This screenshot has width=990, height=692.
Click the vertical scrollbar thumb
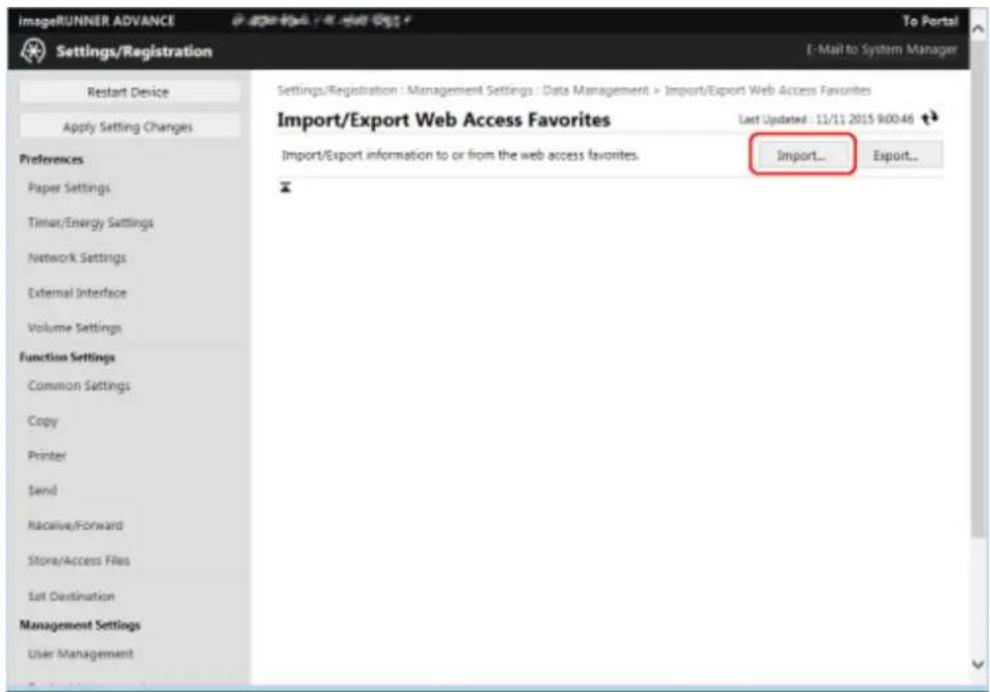pos(977,290)
